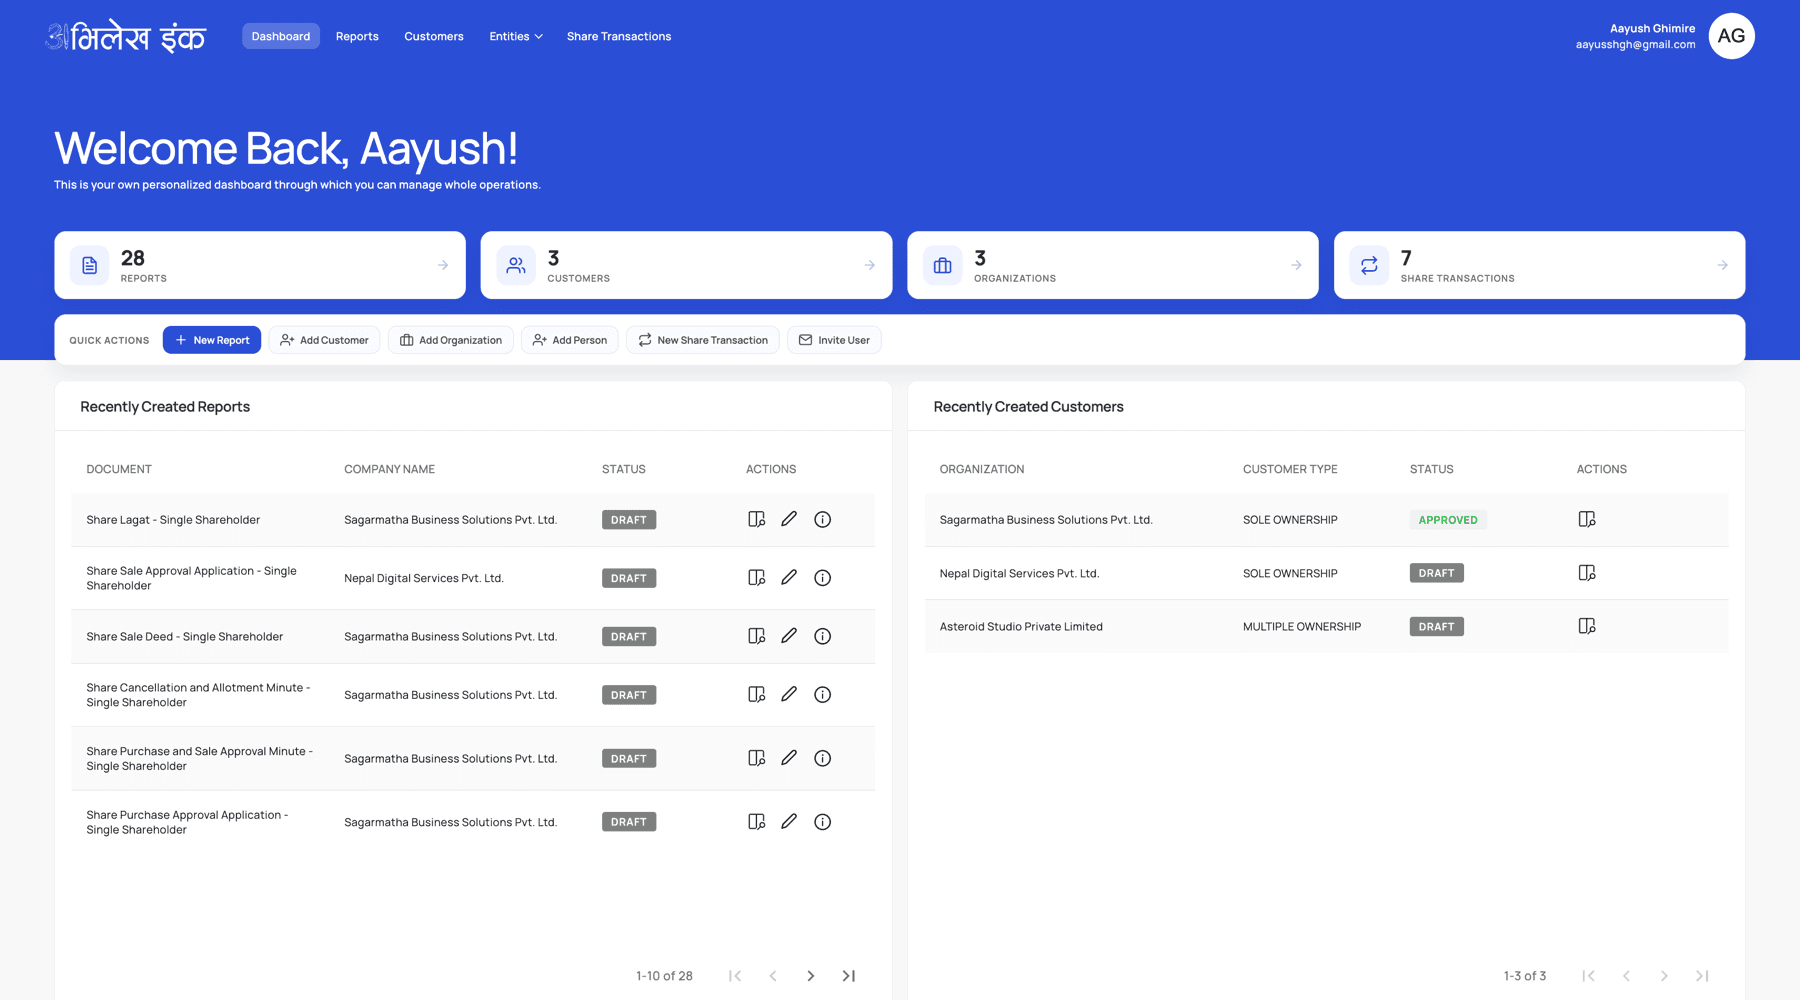Click Add Organization button
The height and width of the screenshot is (1000, 1800).
click(x=451, y=340)
